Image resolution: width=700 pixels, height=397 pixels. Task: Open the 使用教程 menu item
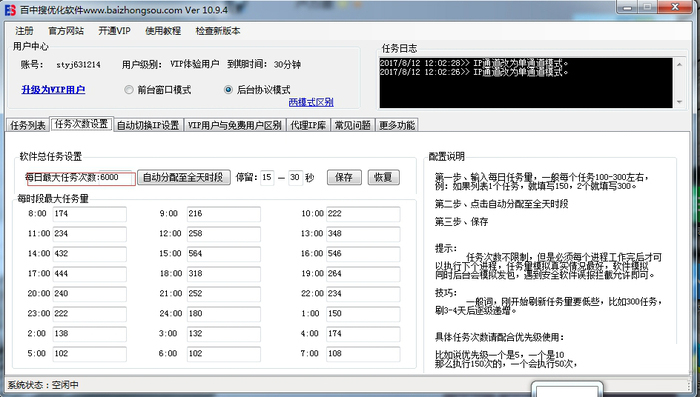click(x=163, y=31)
